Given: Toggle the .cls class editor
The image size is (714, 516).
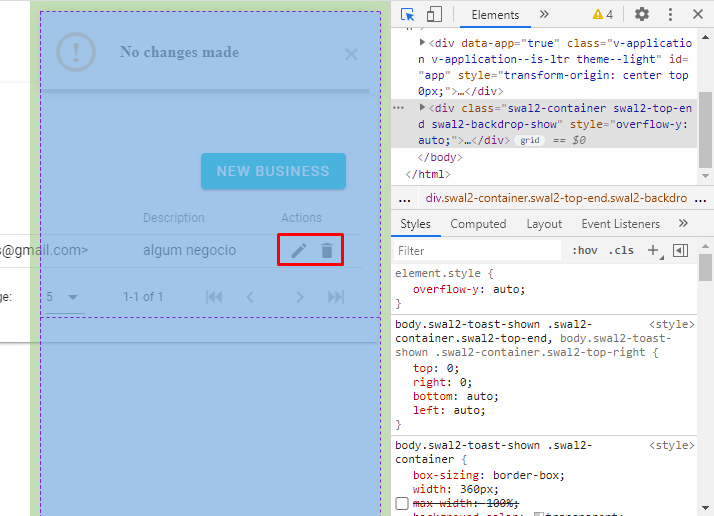Looking at the screenshot, I should (x=621, y=250).
